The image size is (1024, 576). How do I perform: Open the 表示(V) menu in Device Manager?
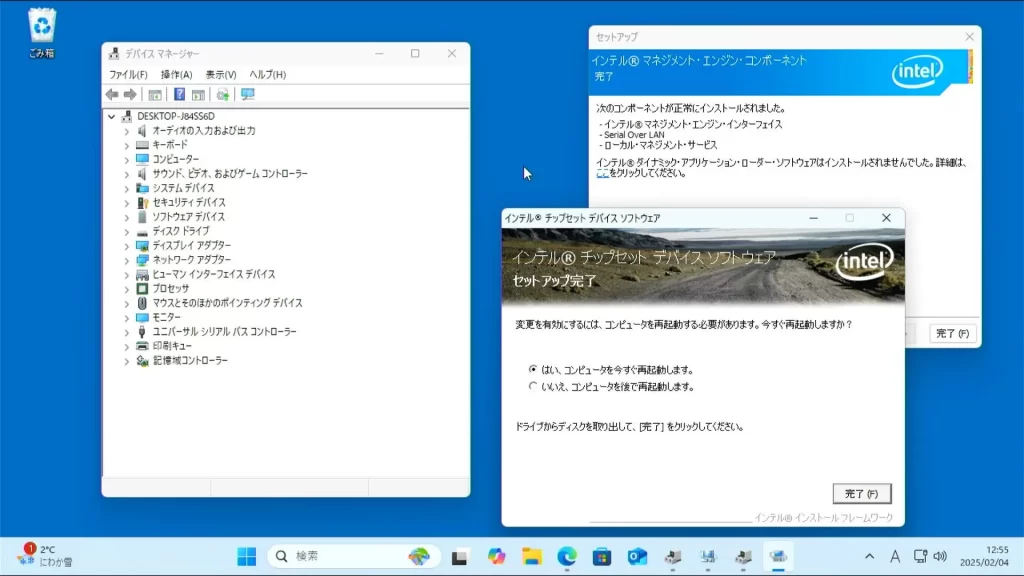click(x=221, y=74)
